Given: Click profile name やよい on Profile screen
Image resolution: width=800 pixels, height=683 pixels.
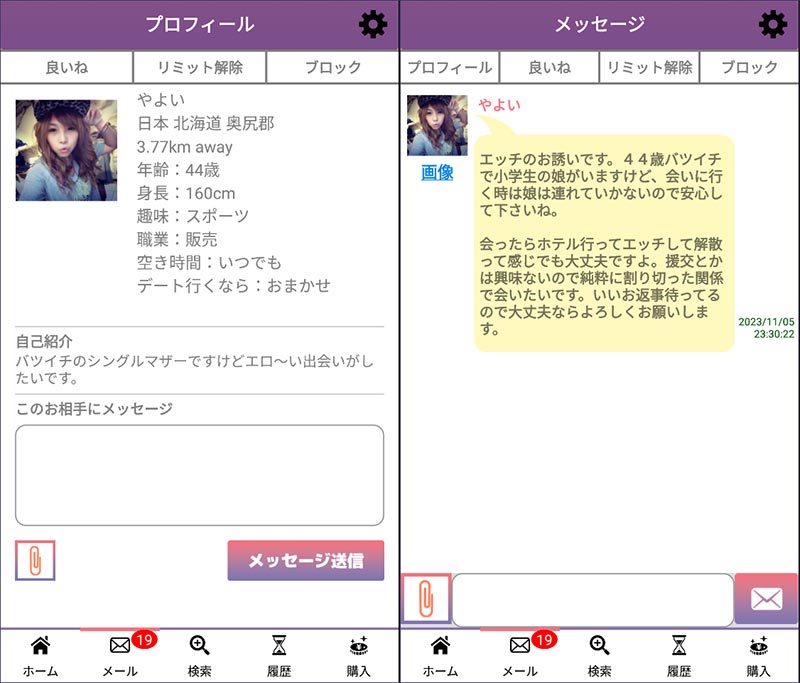Looking at the screenshot, I should pos(161,100).
